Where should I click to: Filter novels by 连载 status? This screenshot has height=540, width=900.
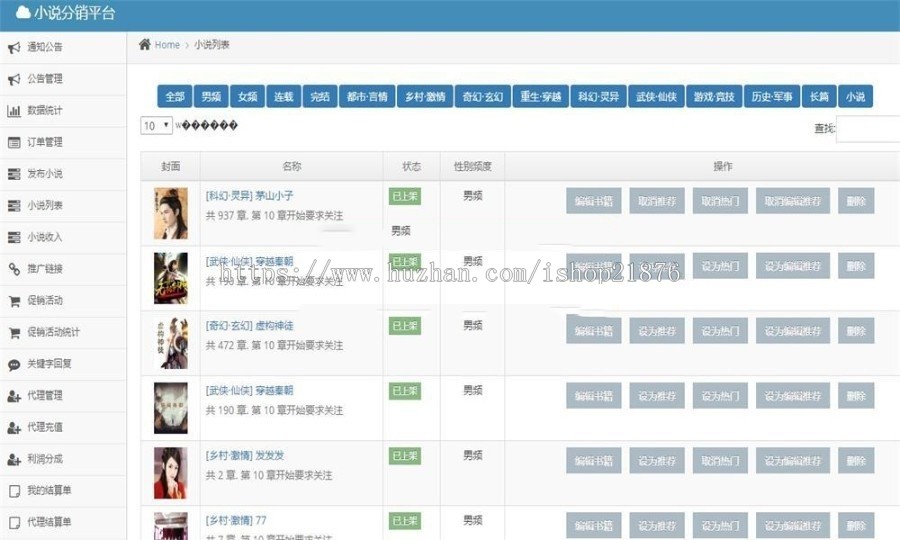[x=284, y=96]
